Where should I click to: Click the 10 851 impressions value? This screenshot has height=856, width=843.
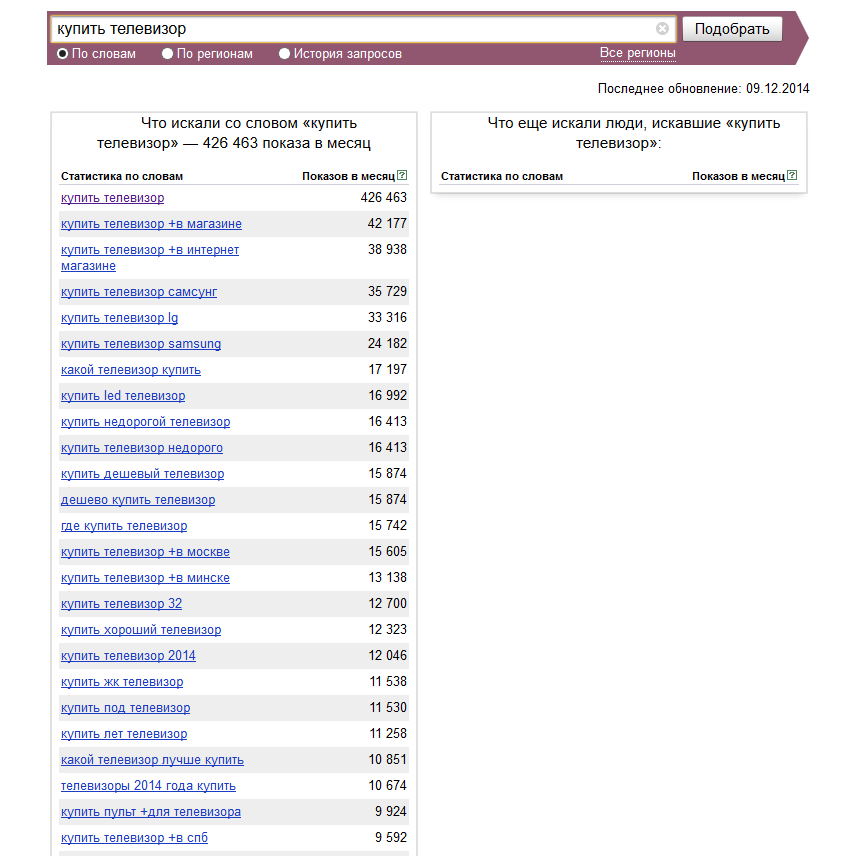pyautogui.click(x=387, y=760)
